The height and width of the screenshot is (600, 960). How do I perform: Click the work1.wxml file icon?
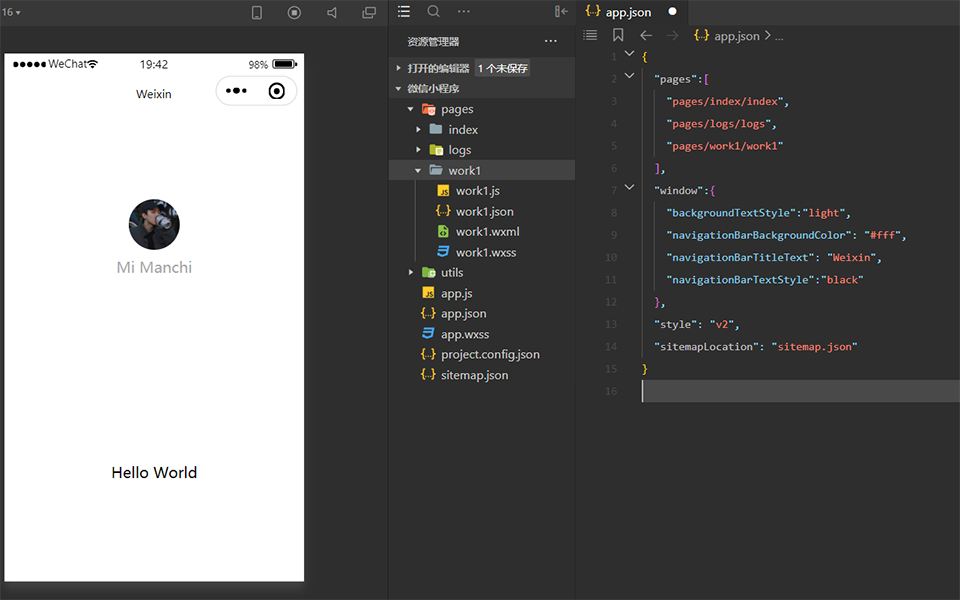click(x=443, y=231)
